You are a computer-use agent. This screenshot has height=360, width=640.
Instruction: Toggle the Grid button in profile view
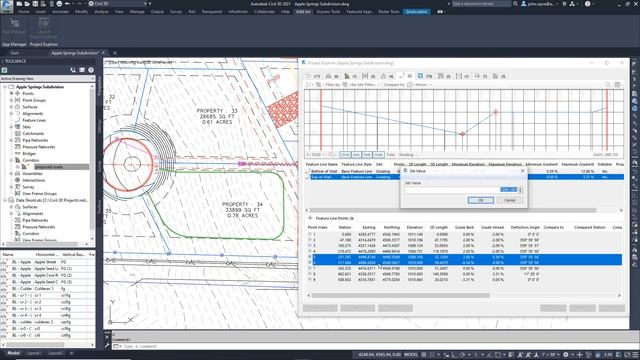click(x=345, y=155)
